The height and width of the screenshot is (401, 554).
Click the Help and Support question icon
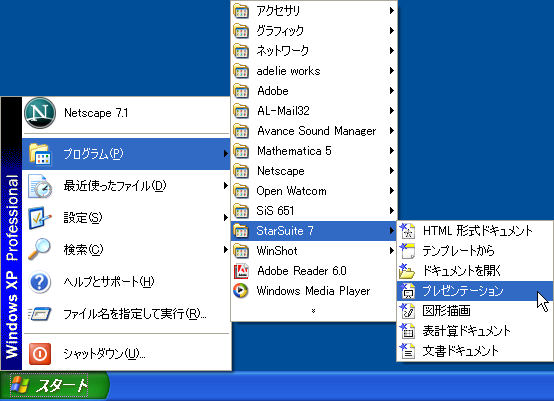[40, 282]
